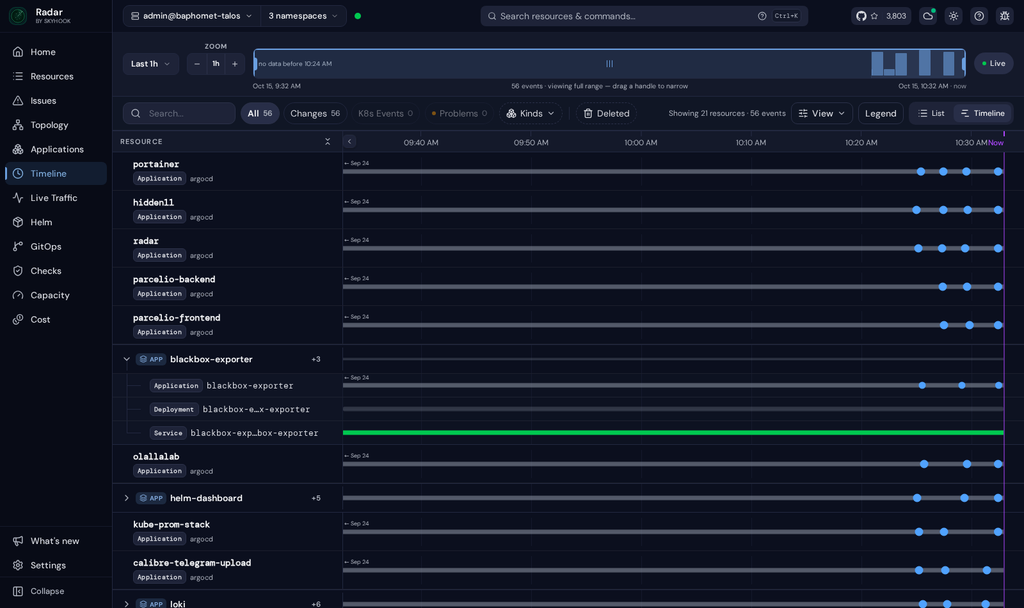The height and width of the screenshot is (608, 1024).
Task: Click the center grip of range slider
Action: pyautogui.click(x=609, y=63)
